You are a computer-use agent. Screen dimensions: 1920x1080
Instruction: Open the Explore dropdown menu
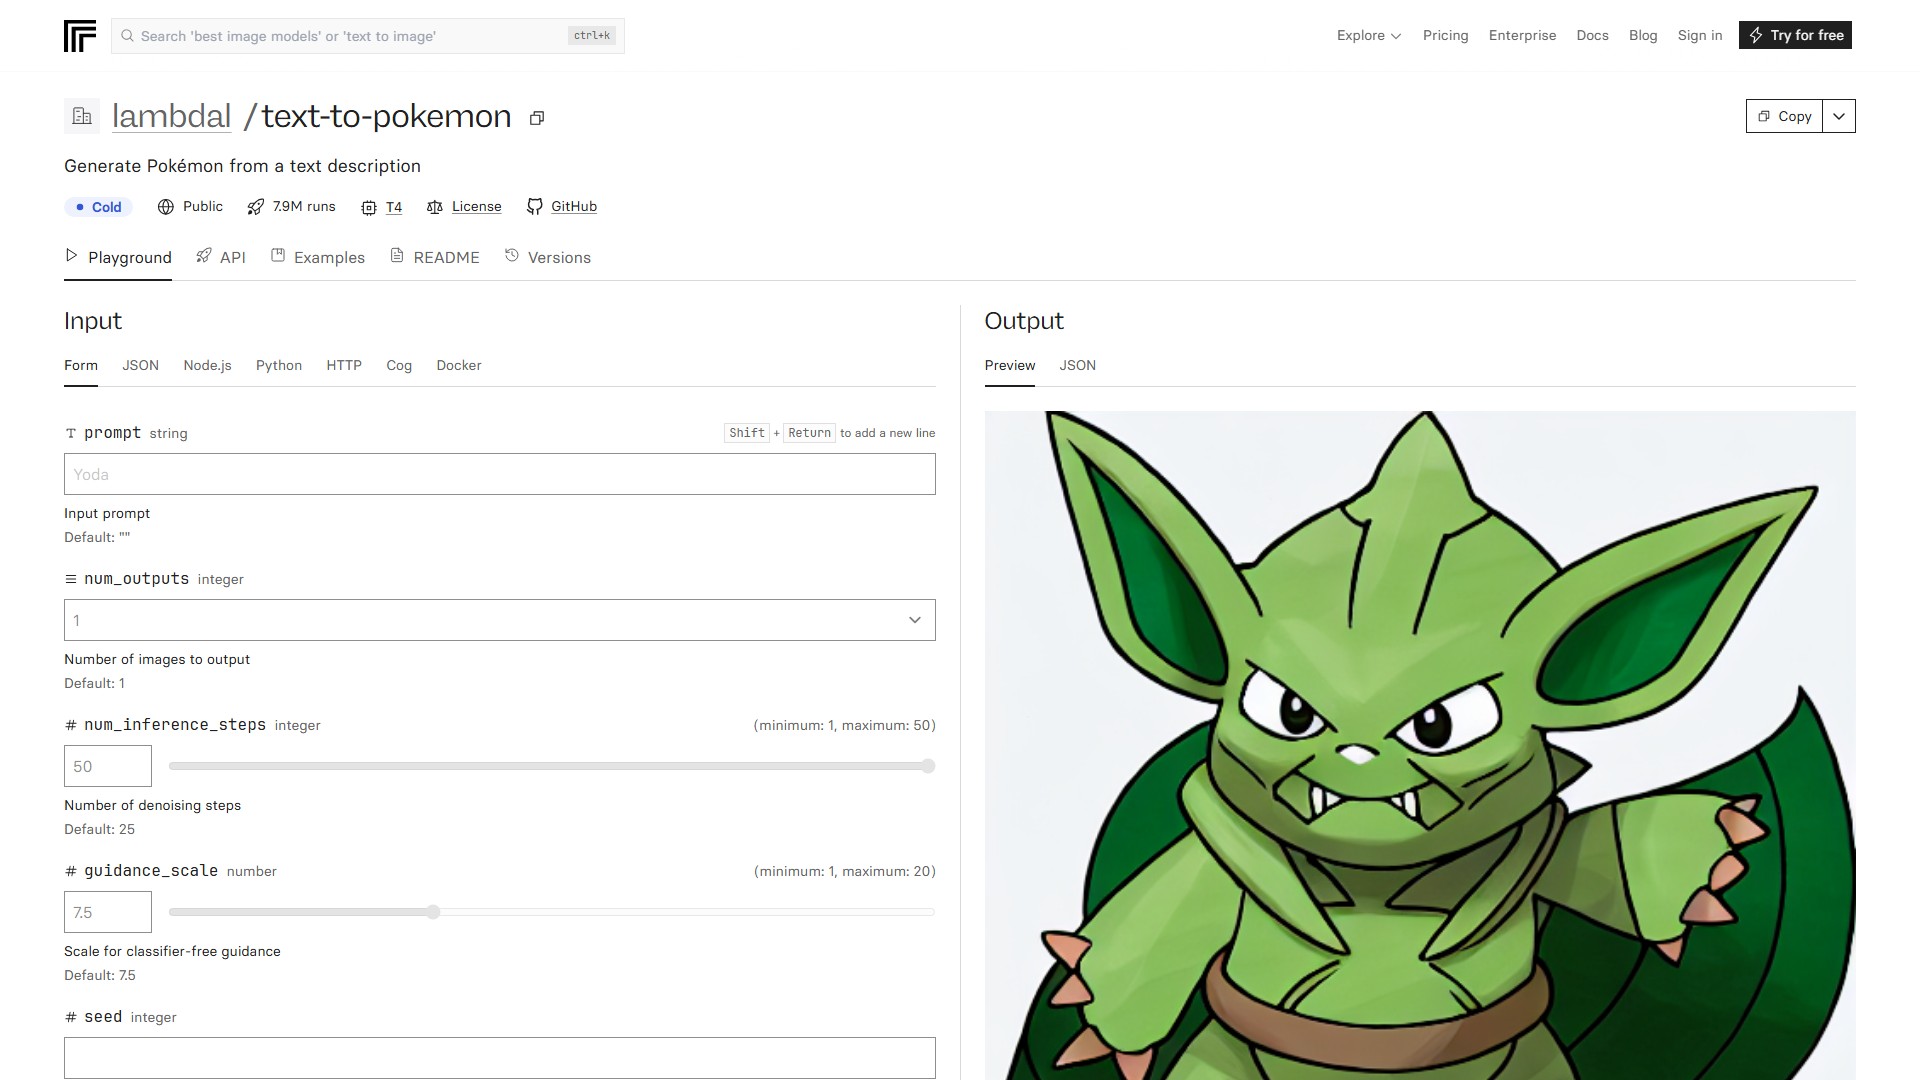[x=1369, y=35]
